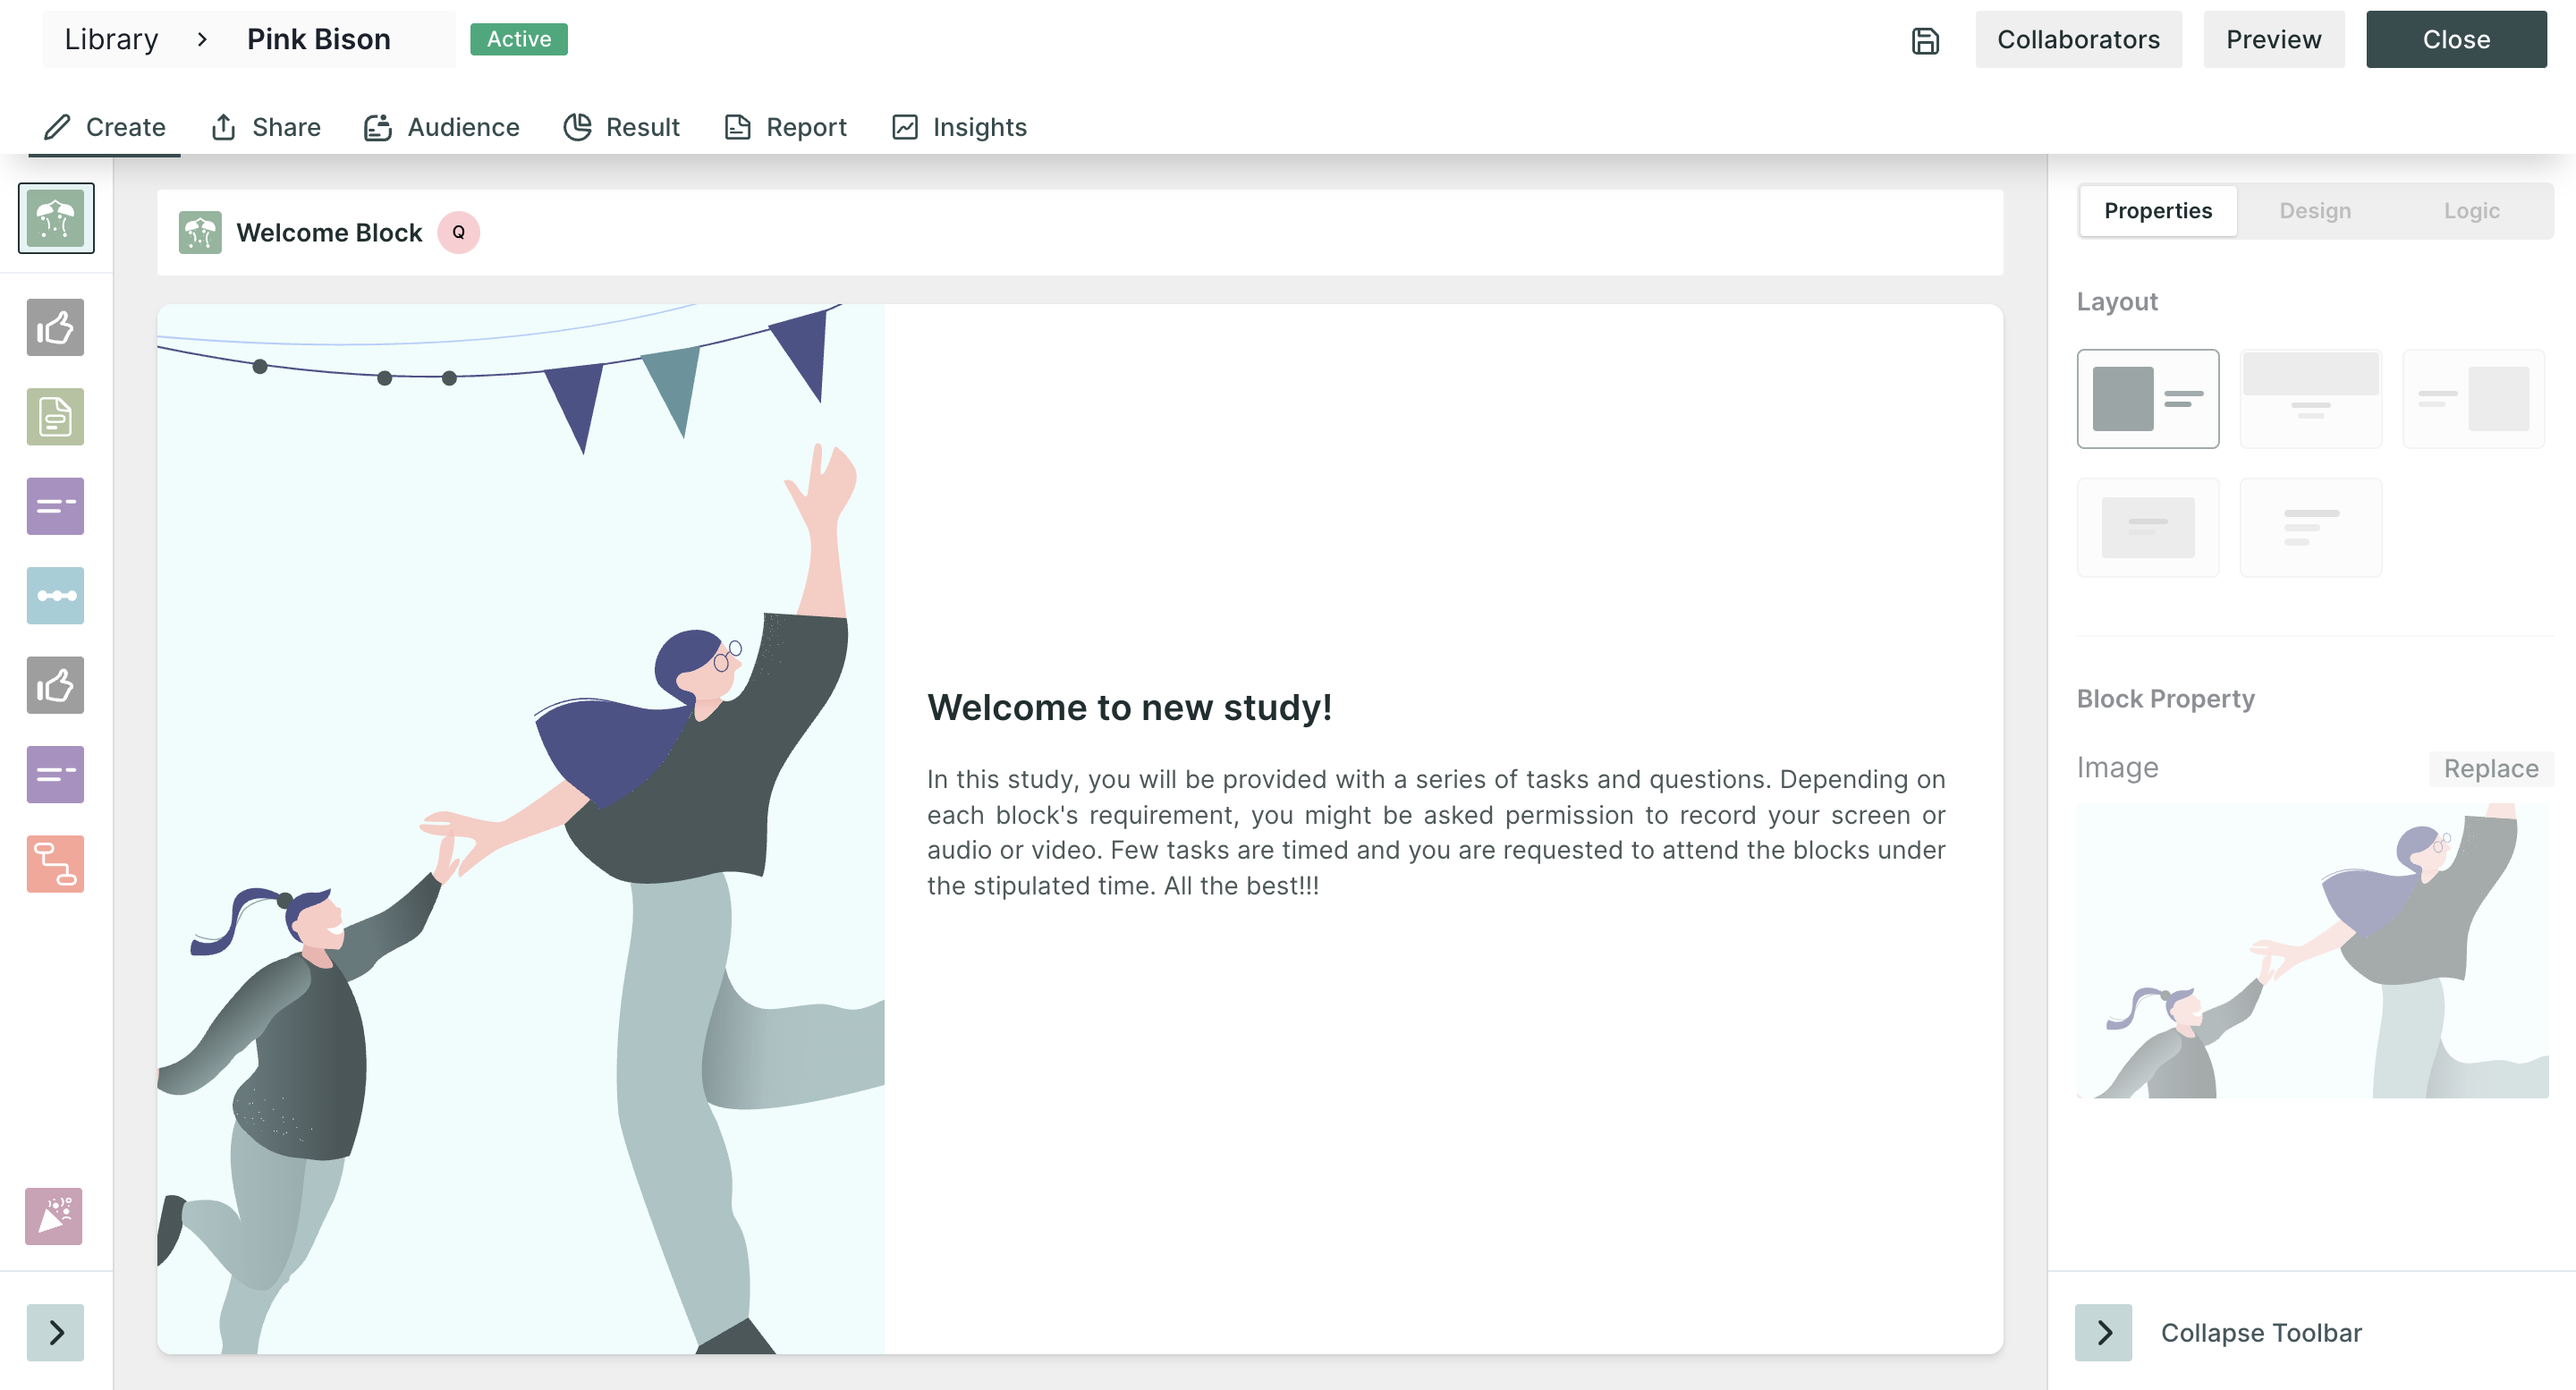2576x1390 pixels.
Task: Choose image-top text-below layout
Action: (x=2311, y=399)
